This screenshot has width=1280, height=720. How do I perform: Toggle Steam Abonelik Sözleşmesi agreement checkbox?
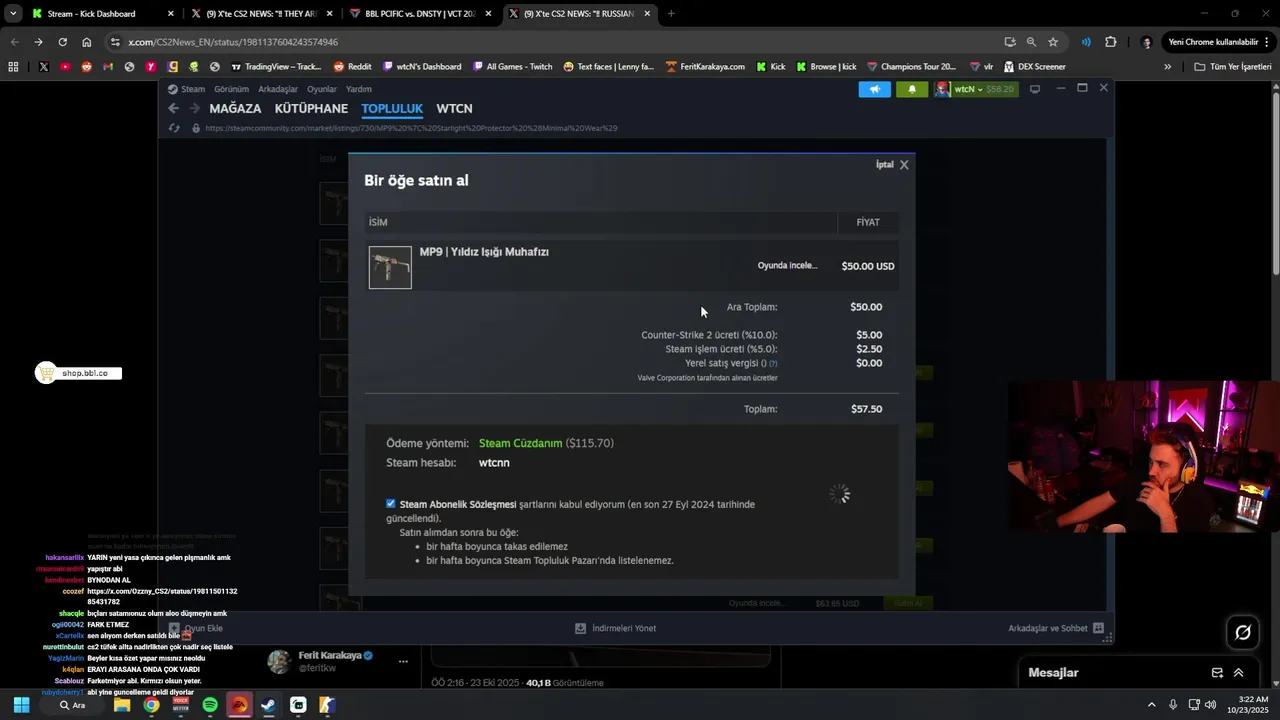pyautogui.click(x=391, y=504)
